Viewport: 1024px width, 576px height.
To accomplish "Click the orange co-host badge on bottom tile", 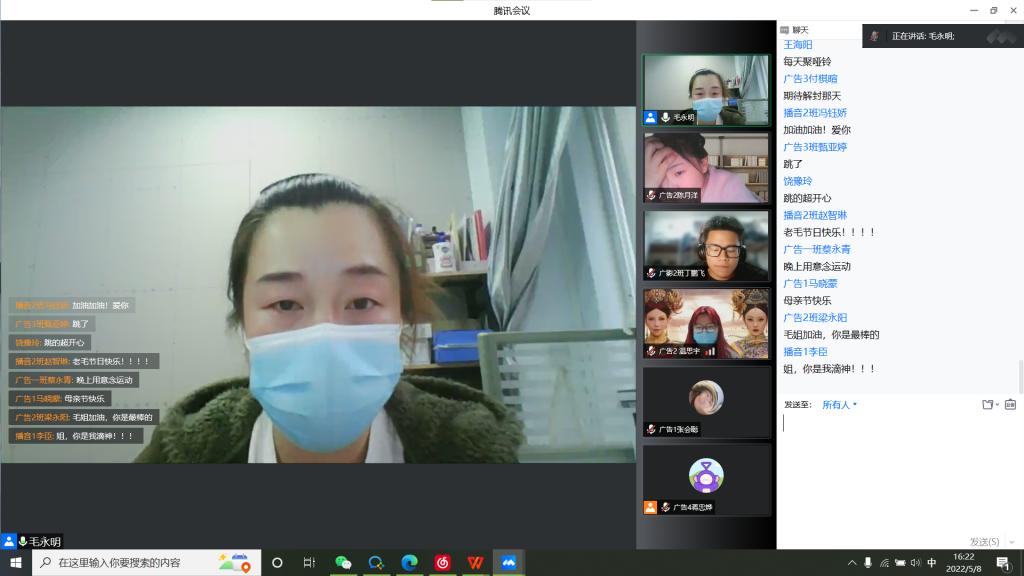I will click(x=650, y=507).
